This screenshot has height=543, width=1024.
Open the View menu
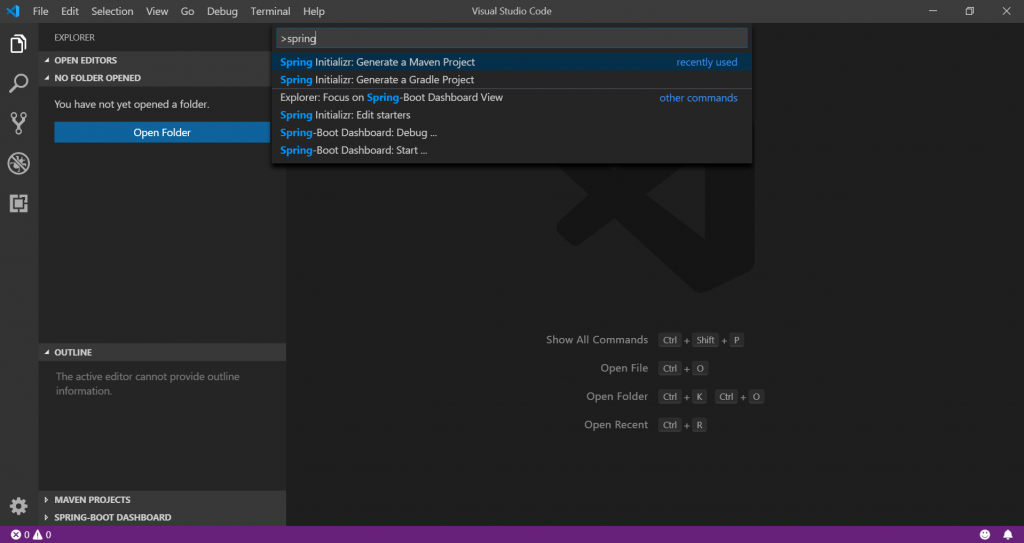[157, 11]
